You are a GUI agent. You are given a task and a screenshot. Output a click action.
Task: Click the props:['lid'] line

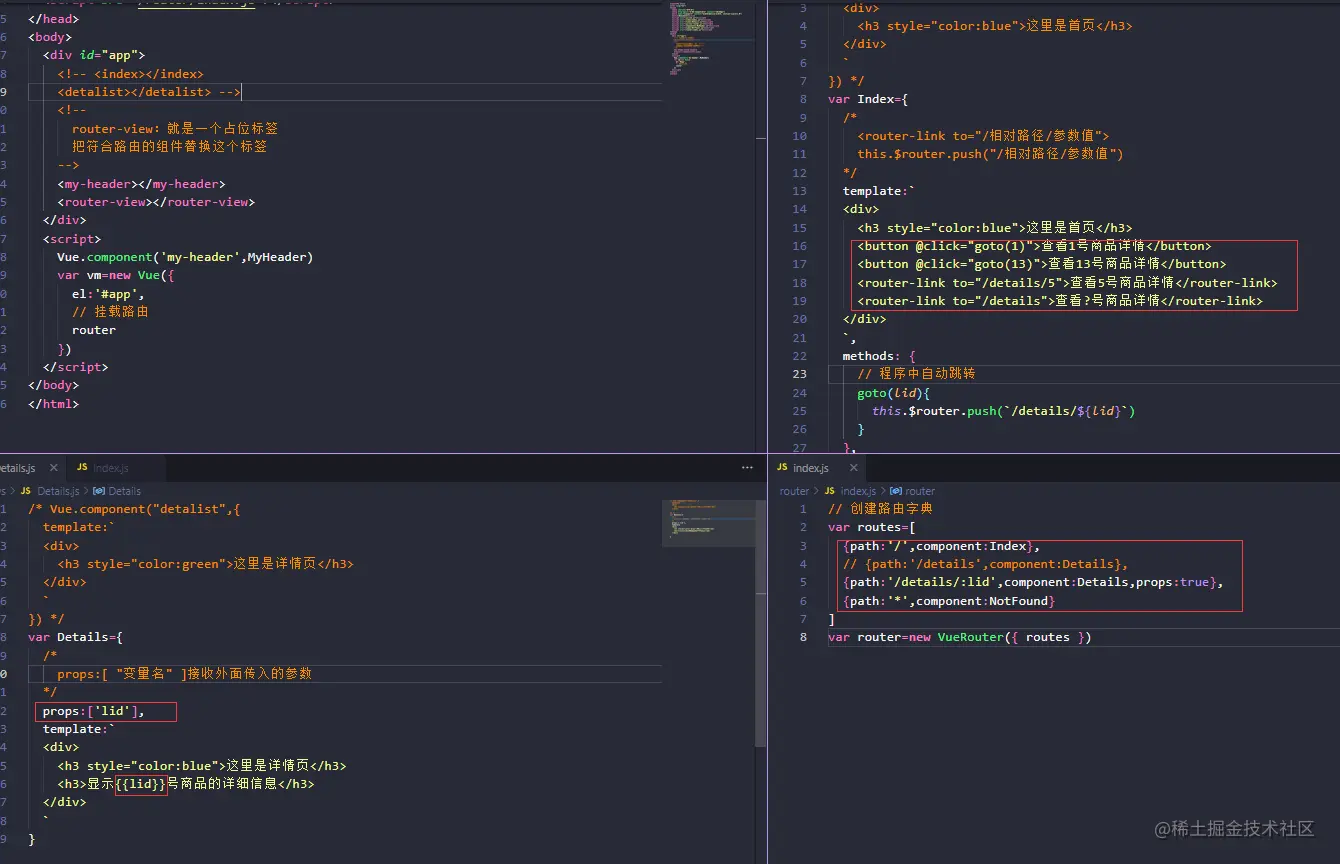[x=93, y=711]
